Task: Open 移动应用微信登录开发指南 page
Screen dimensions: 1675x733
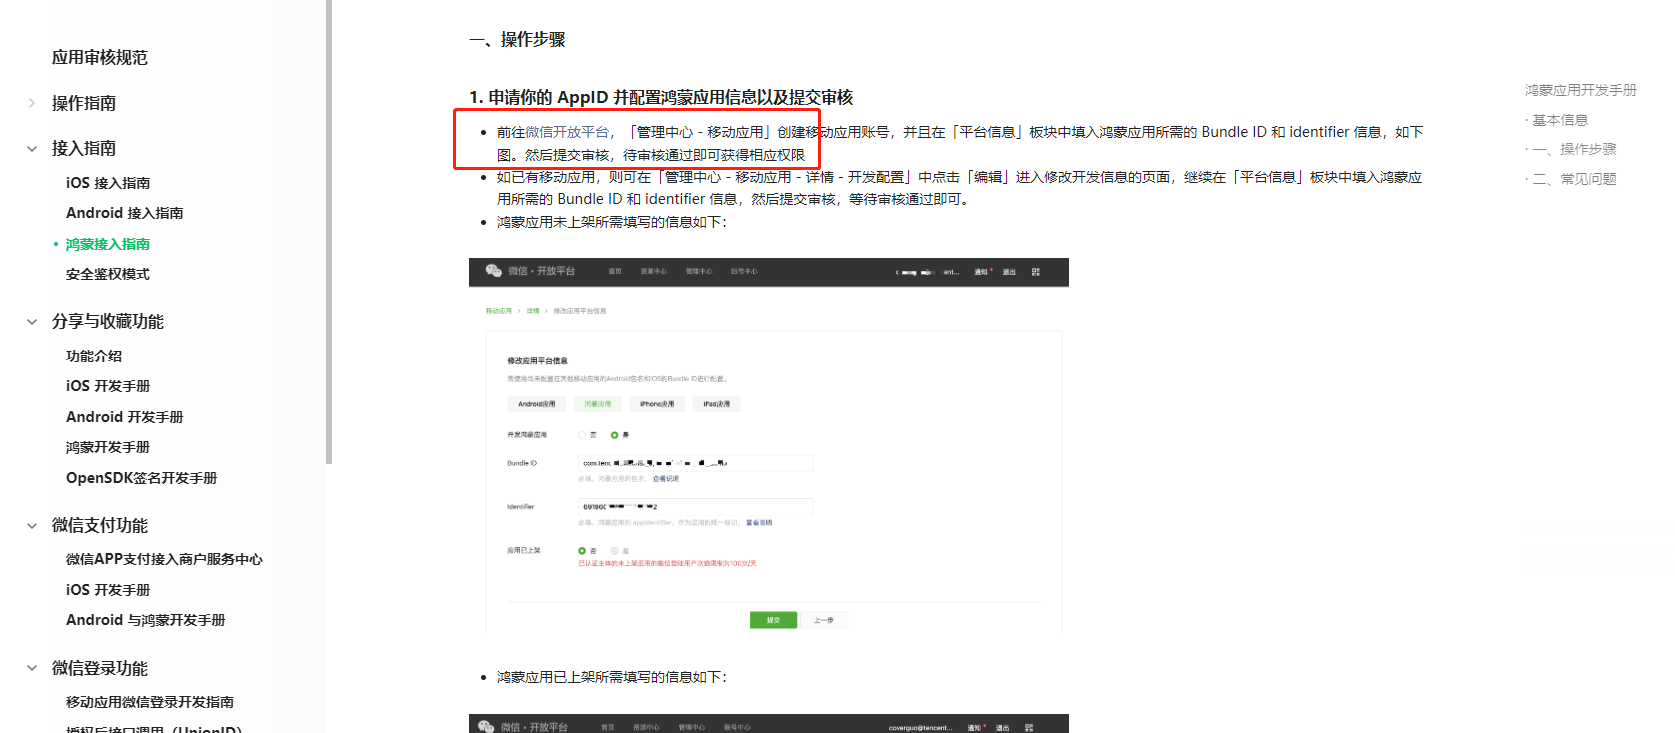Action: coord(150,702)
